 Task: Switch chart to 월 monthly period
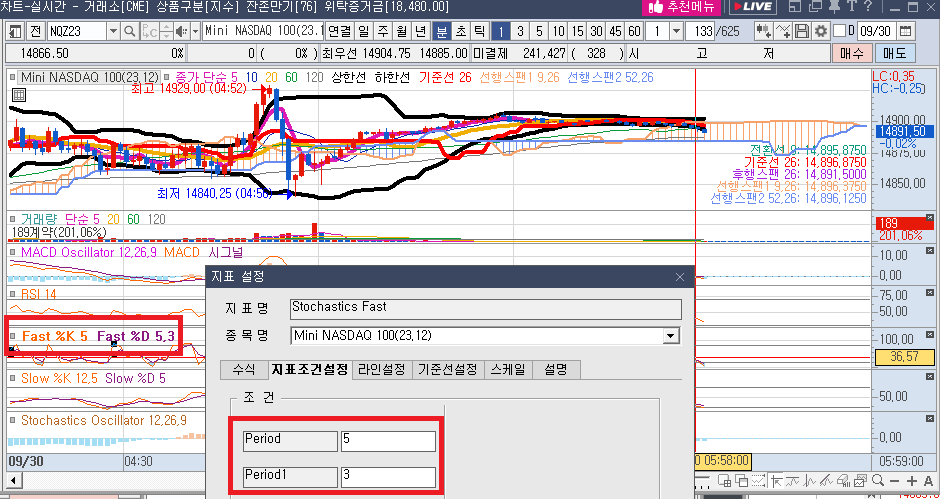pos(402,31)
